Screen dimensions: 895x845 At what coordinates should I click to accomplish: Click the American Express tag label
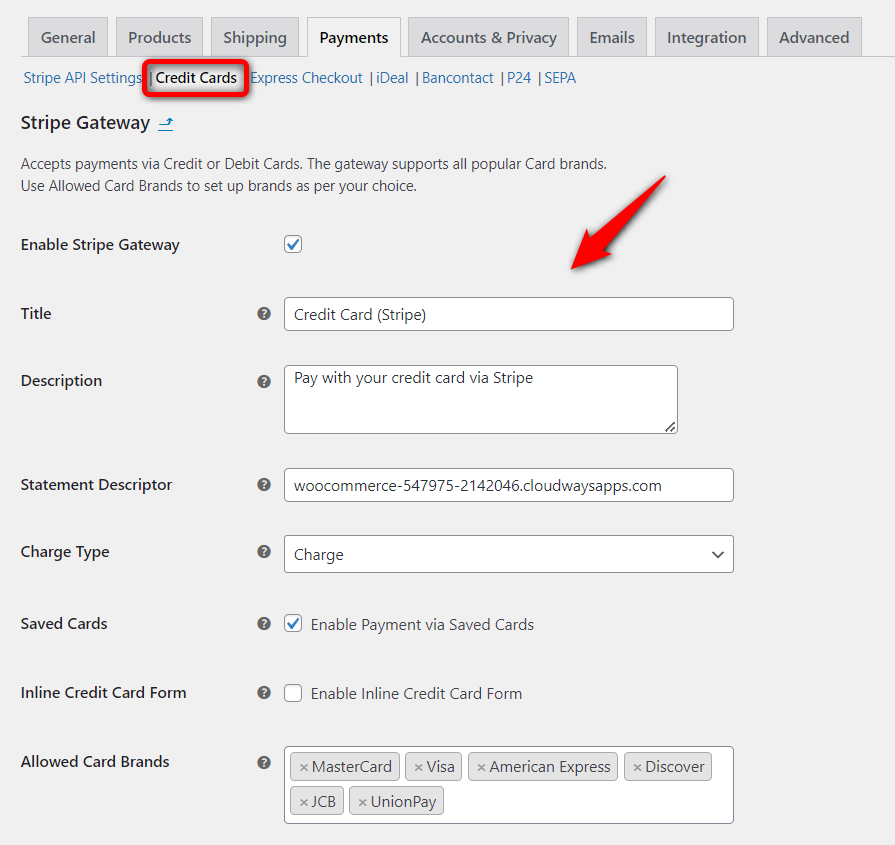550,767
